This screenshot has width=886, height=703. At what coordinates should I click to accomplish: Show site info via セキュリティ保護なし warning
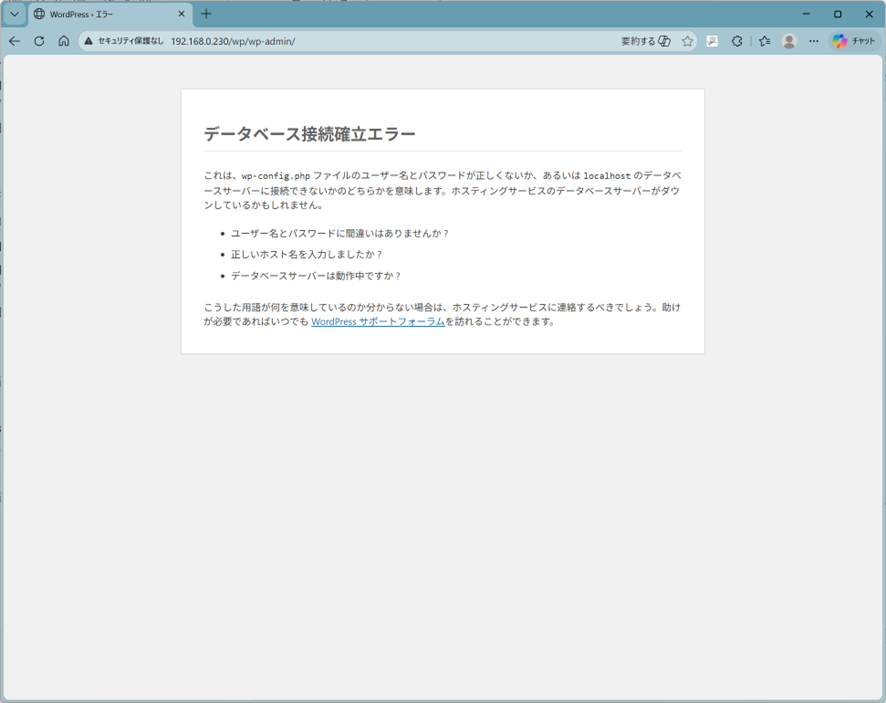point(123,41)
